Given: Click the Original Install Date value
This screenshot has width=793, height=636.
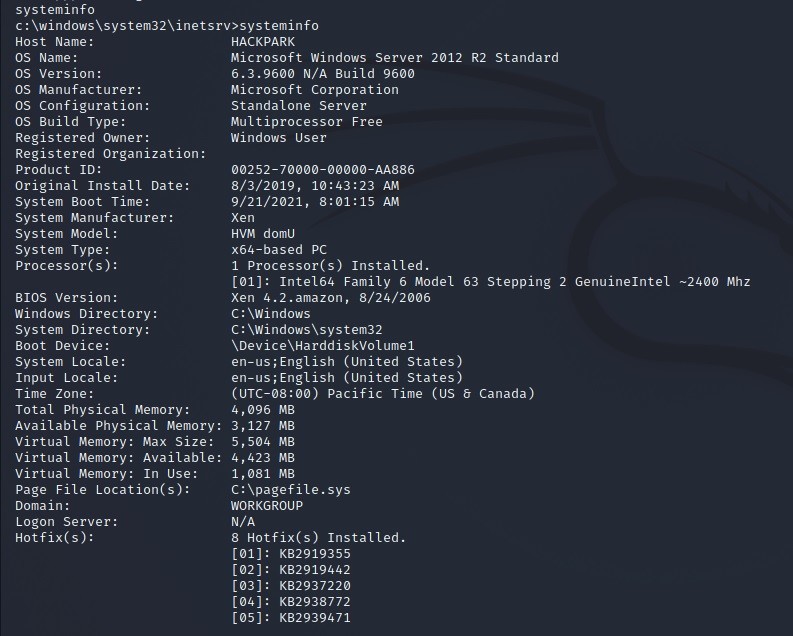Looking at the screenshot, I should pyautogui.click(x=314, y=185).
